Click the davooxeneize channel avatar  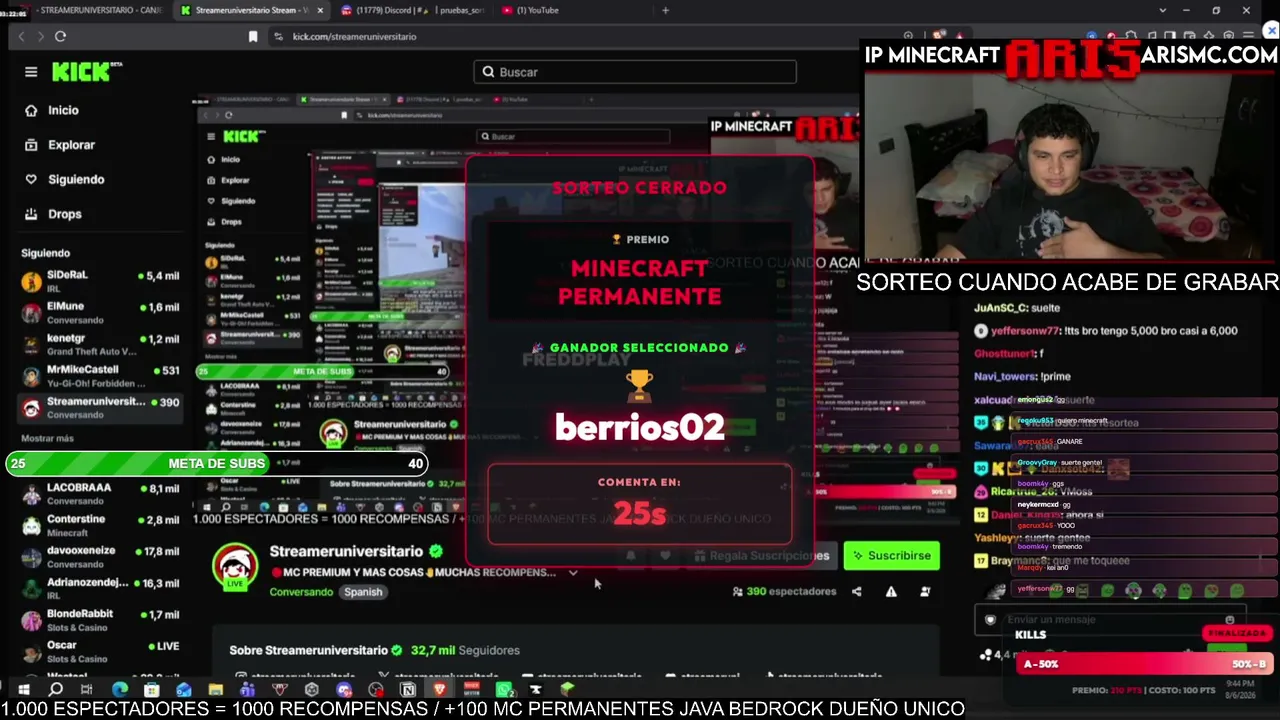(x=32, y=557)
